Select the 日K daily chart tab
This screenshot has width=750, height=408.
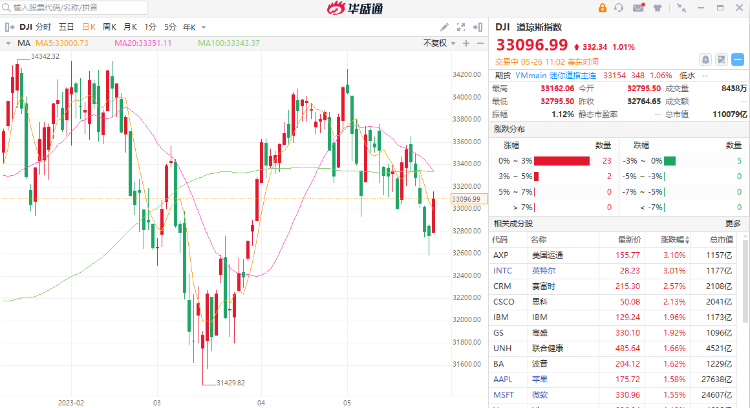coord(88,27)
